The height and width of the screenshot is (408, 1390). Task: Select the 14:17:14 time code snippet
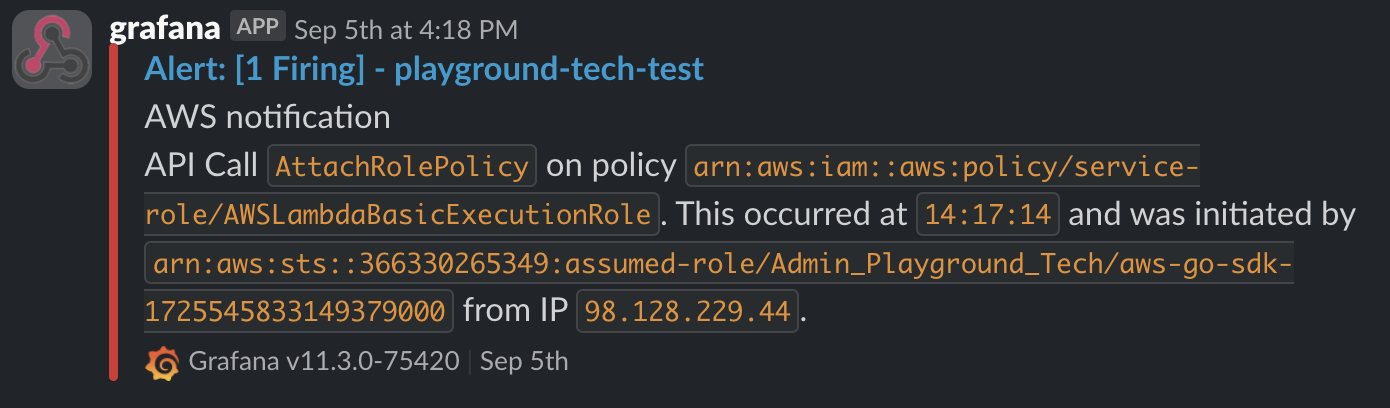point(988,214)
